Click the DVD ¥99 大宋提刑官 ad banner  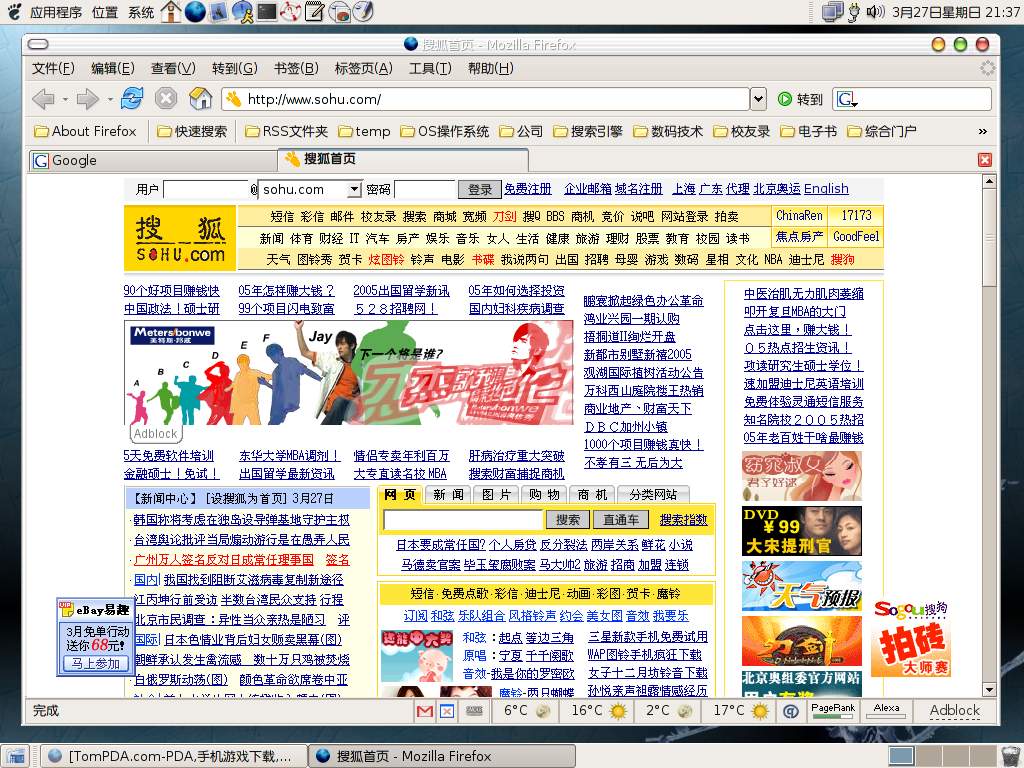pos(802,531)
